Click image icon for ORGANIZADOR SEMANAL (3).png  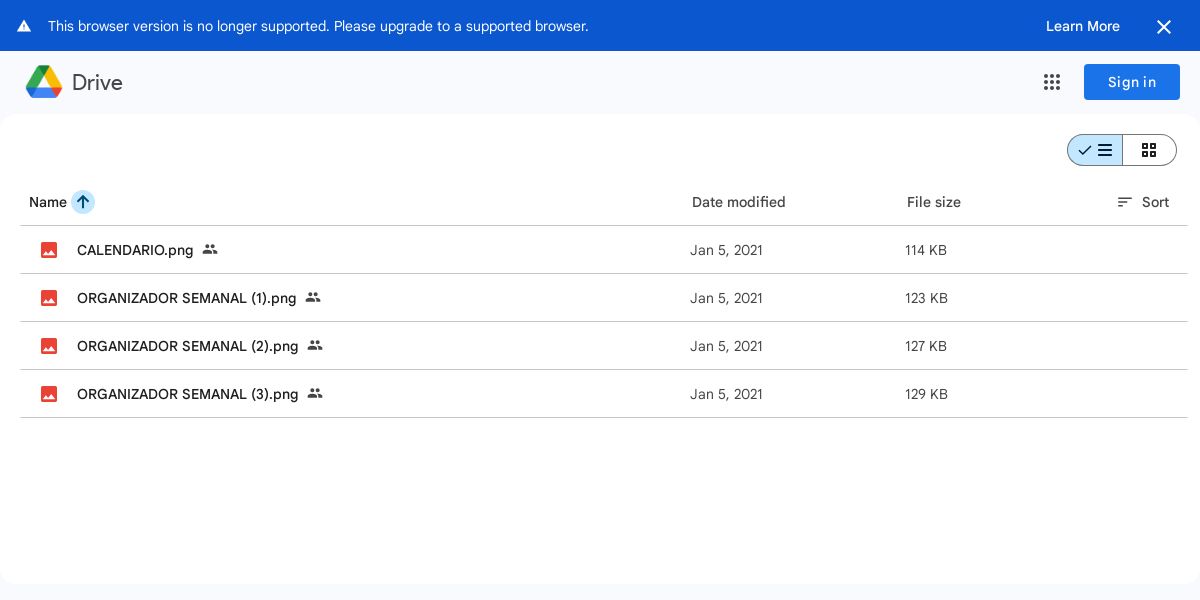pos(49,394)
